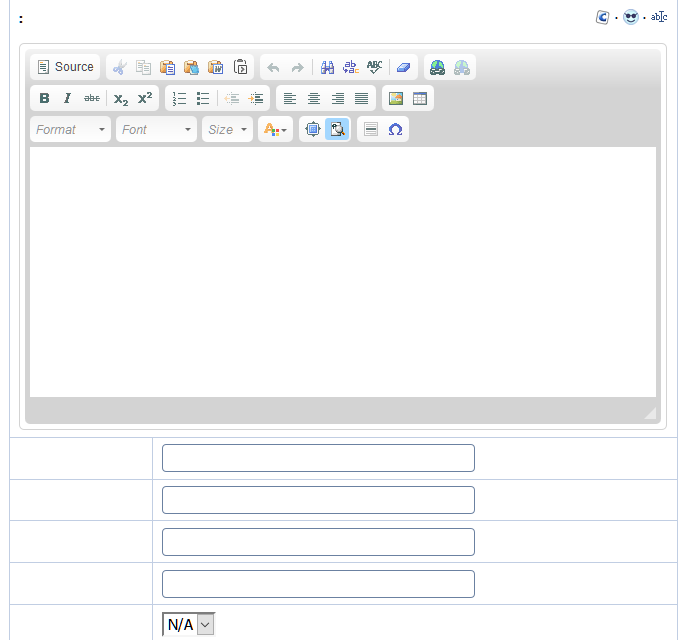Click the insert Link icon

click(437, 67)
